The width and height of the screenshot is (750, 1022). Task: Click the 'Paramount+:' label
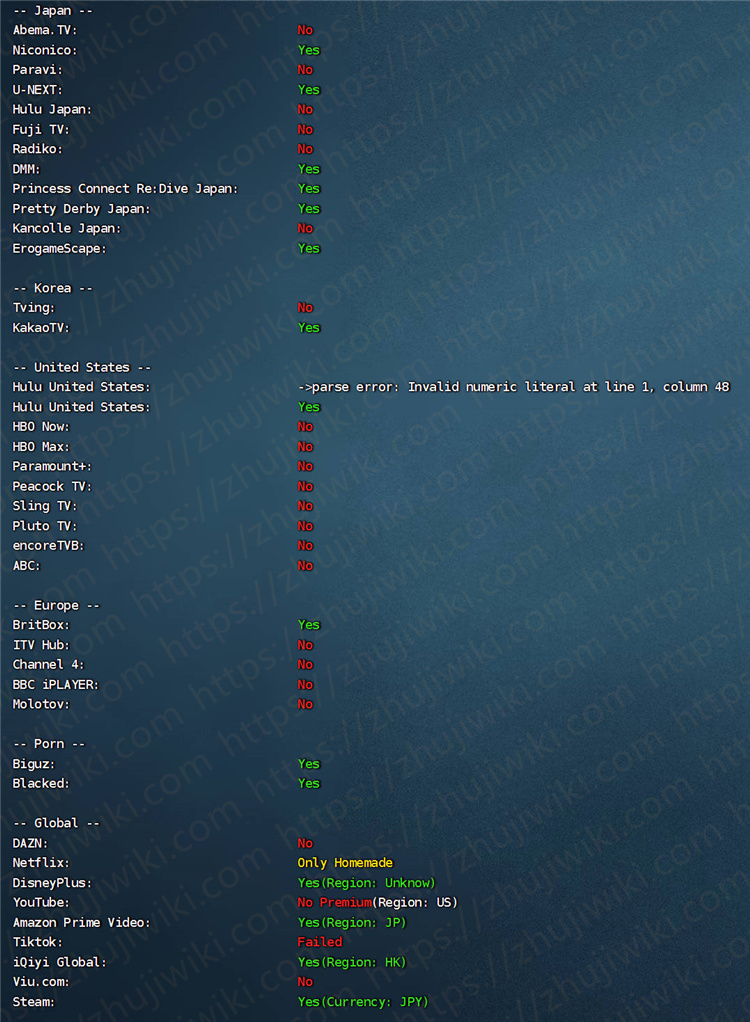click(52, 467)
